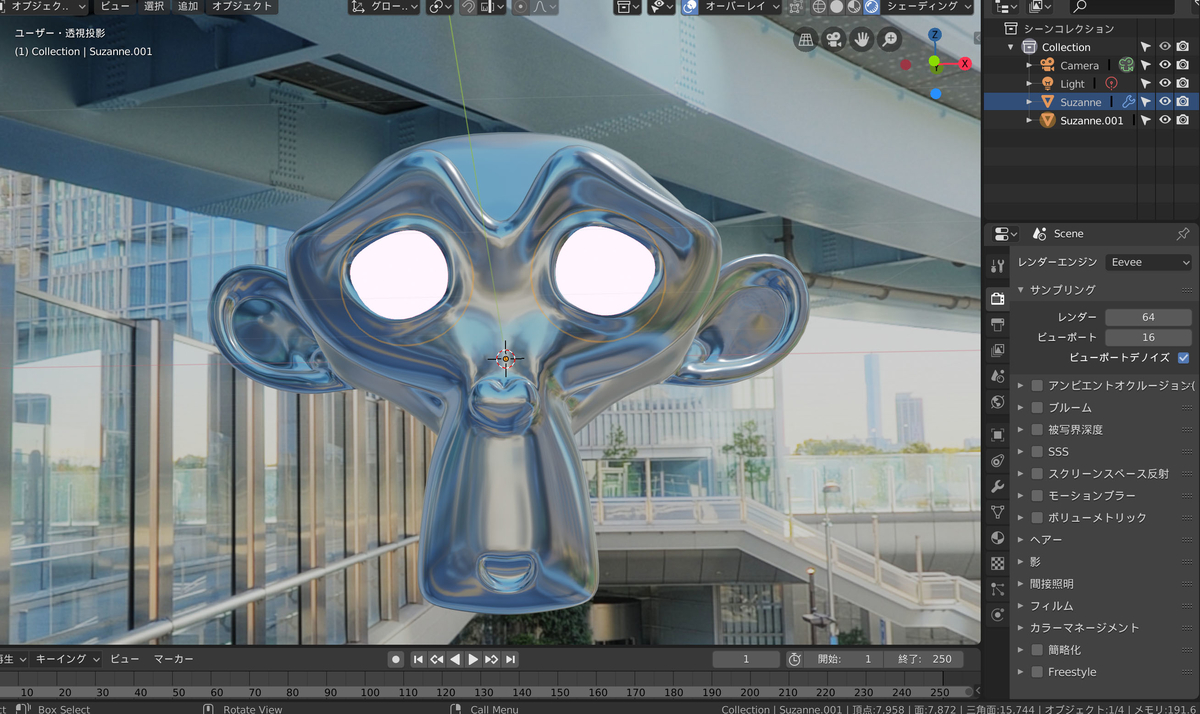
Task: Click the pan hand viewport icon
Action: click(x=861, y=40)
